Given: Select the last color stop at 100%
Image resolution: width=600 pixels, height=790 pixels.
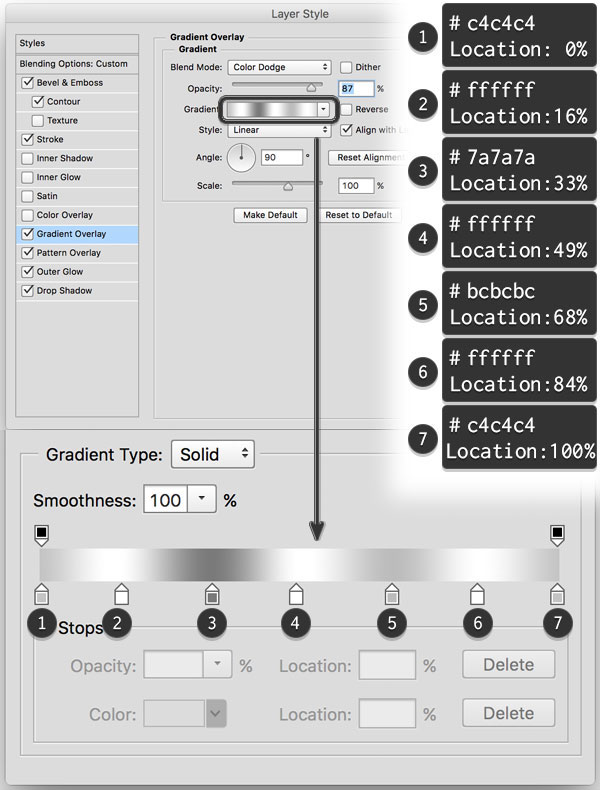Looking at the screenshot, I should [557, 594].
